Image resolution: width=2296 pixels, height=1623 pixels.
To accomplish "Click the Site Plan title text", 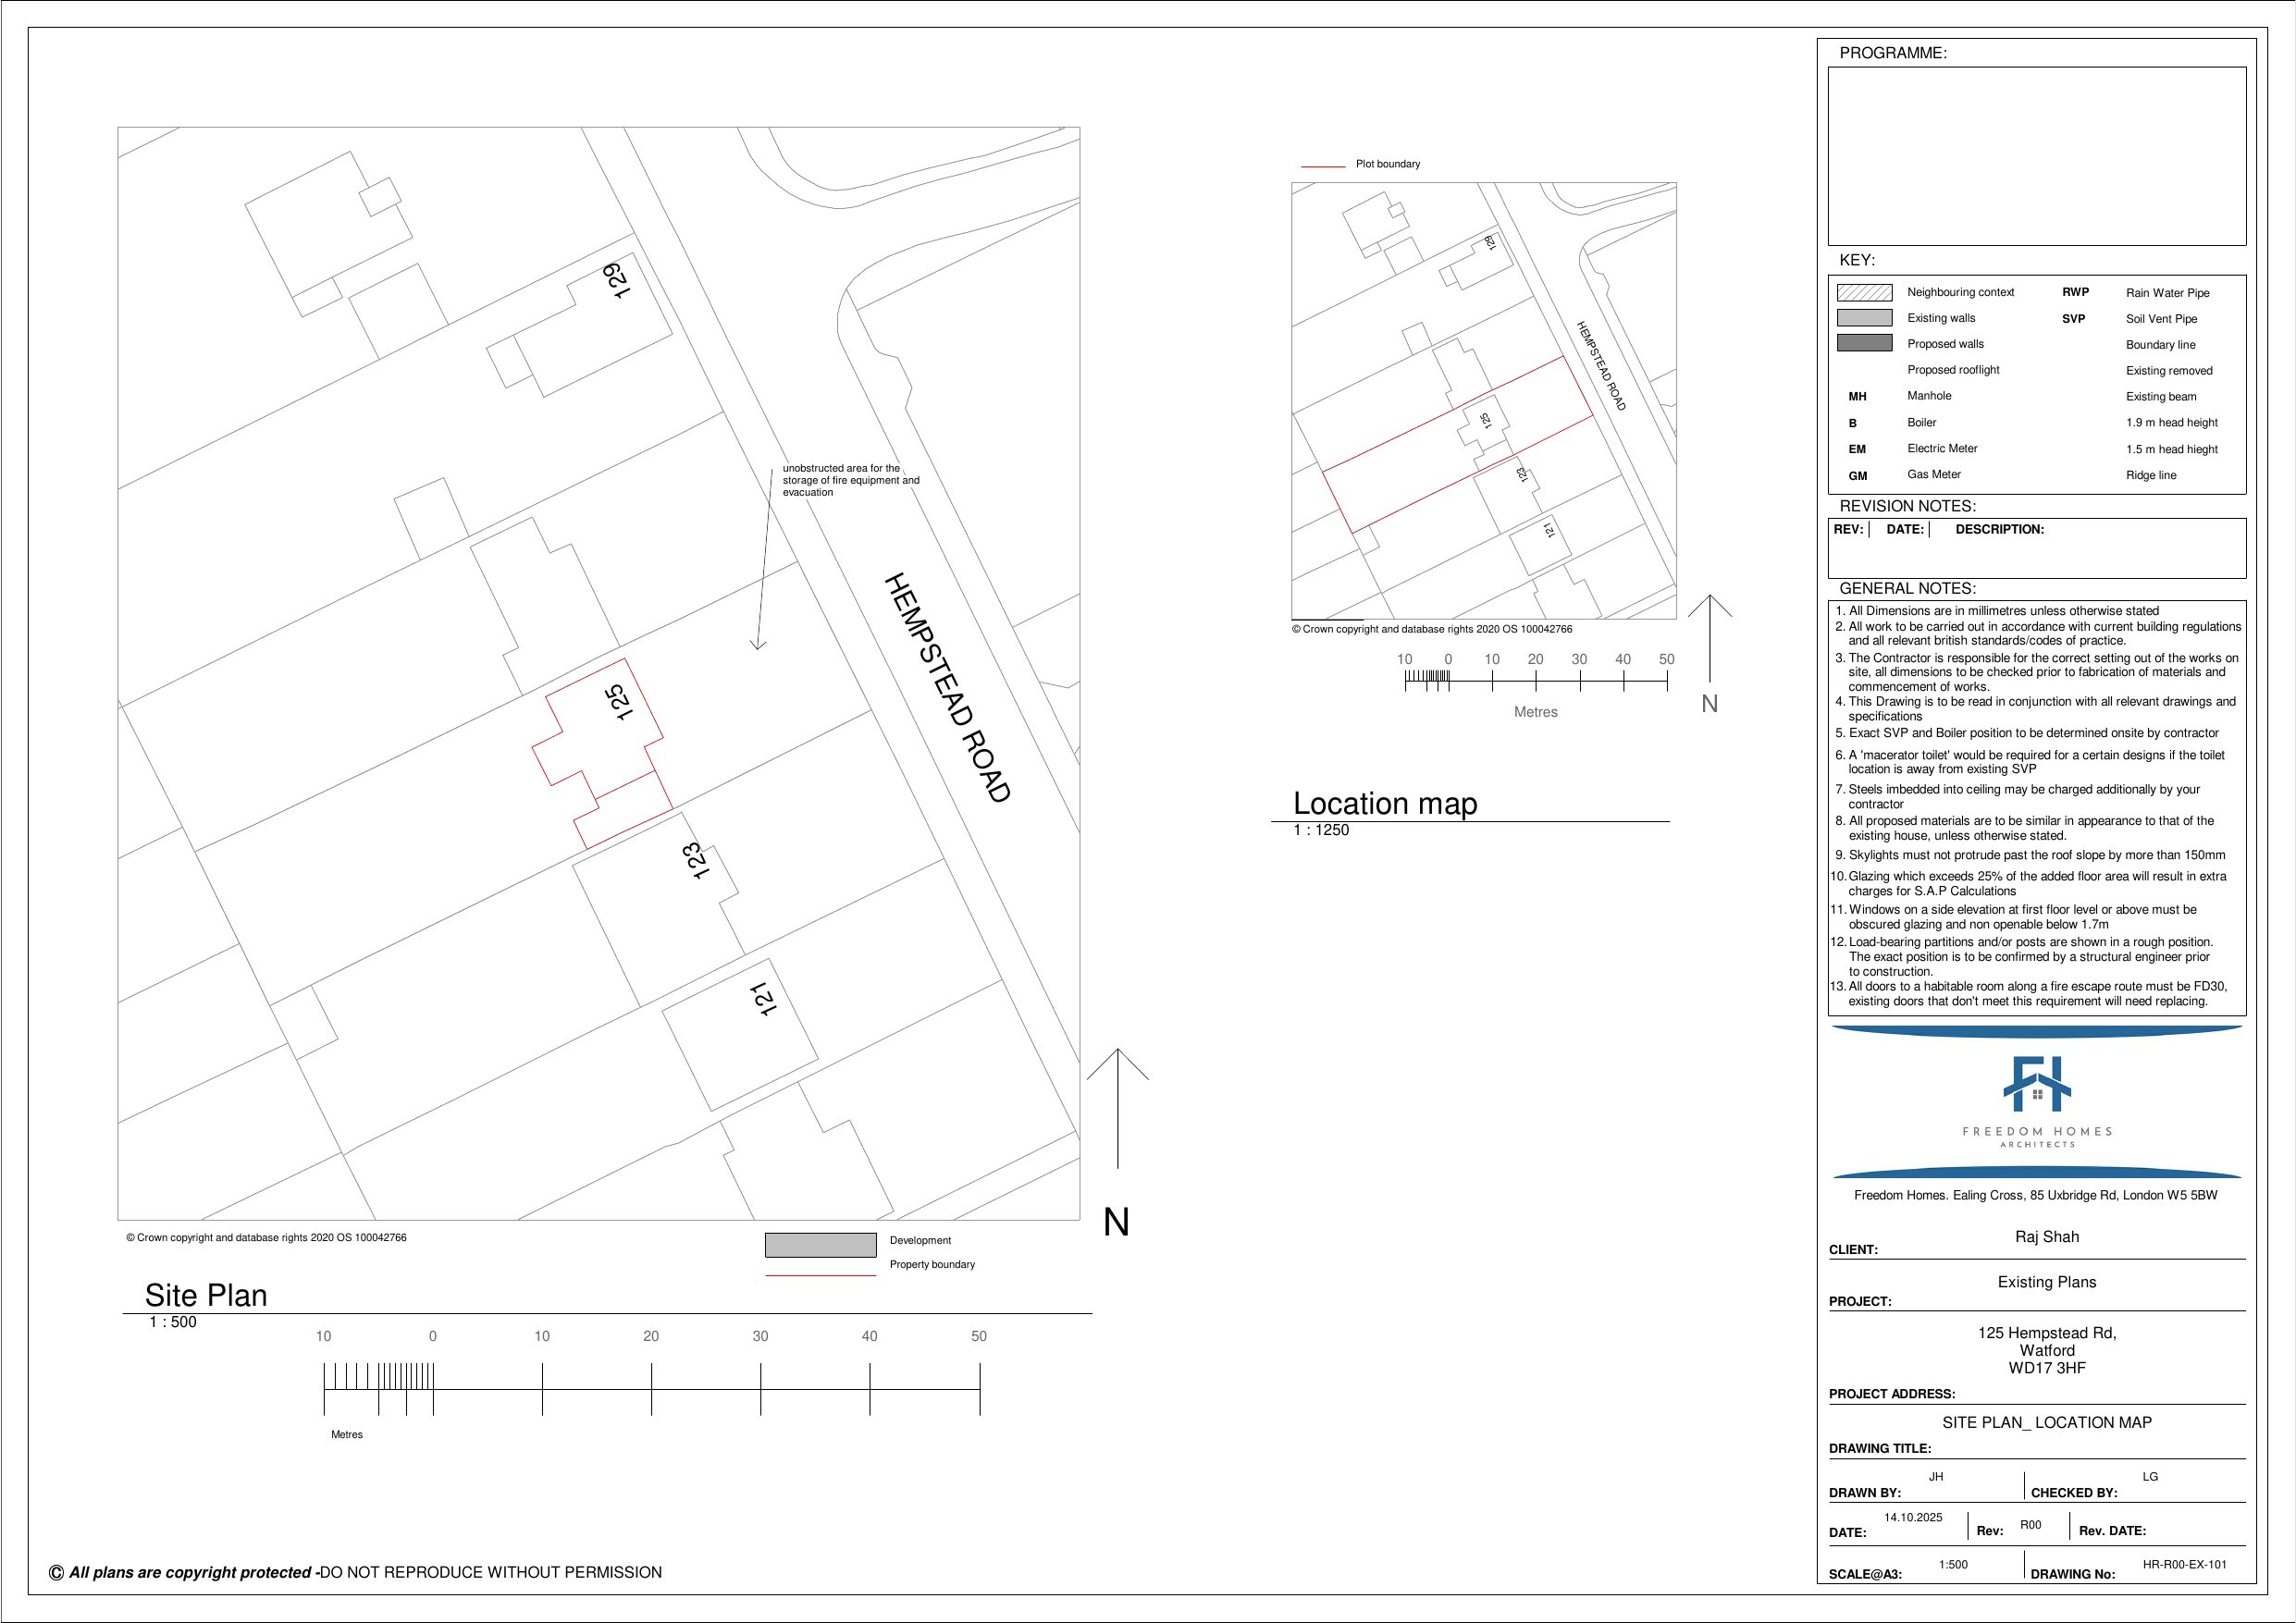I will point(206,1296).
